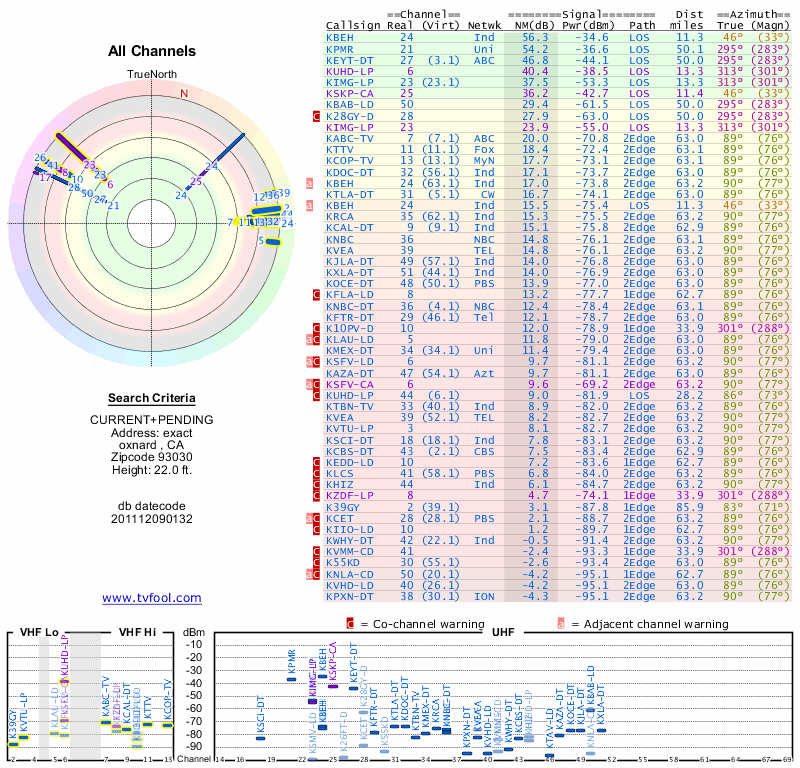Click the KABC-TV bar in VHF Hi chart
Viewport: 800px width, 768px height.
[106, 722]
